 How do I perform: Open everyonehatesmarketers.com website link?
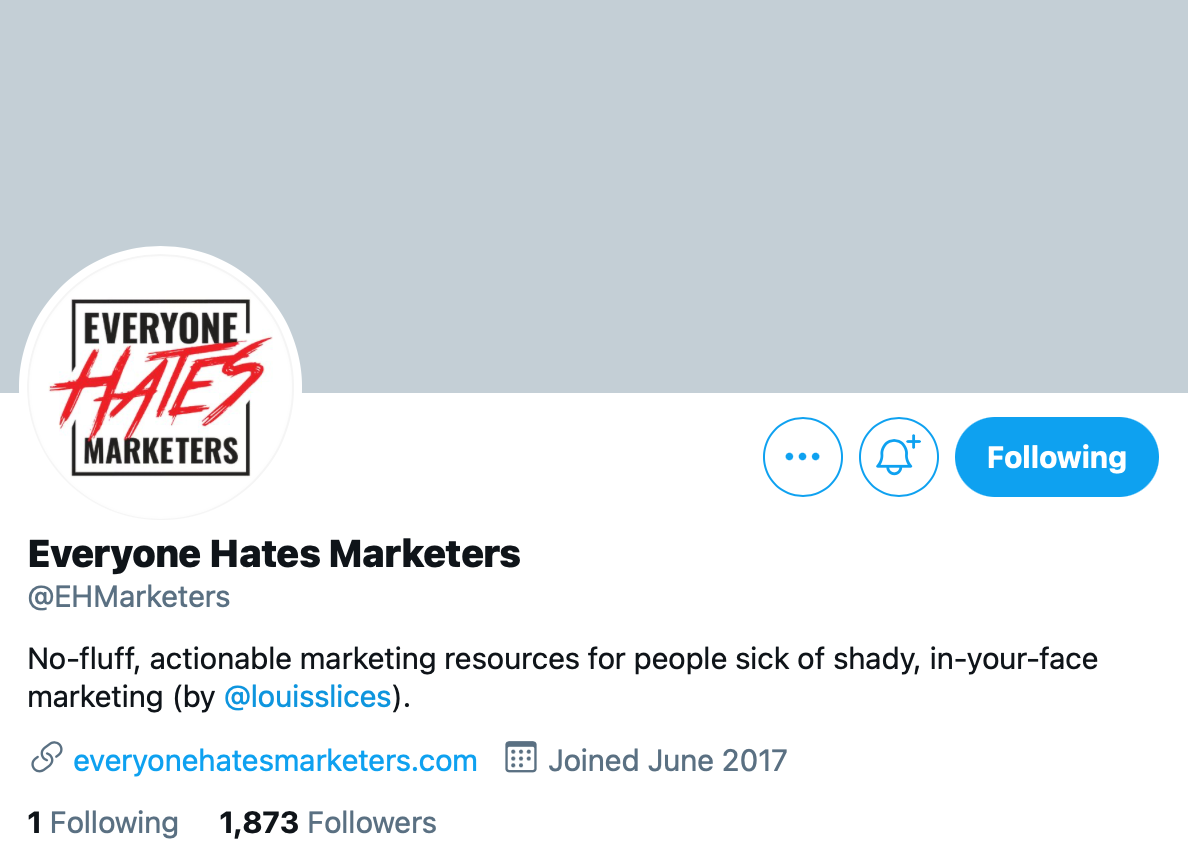point(275,760)
